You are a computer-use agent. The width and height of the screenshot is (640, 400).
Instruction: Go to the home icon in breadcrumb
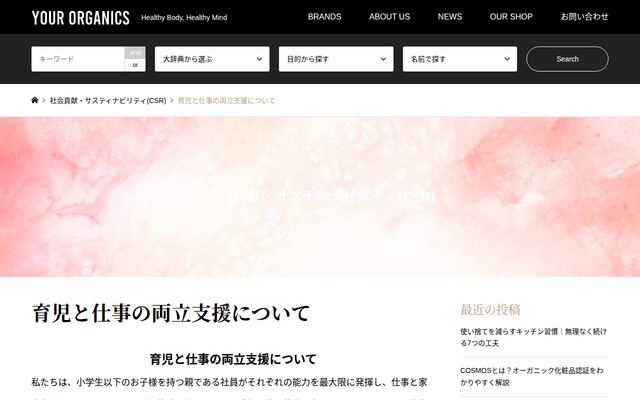[x=35, y=100]
